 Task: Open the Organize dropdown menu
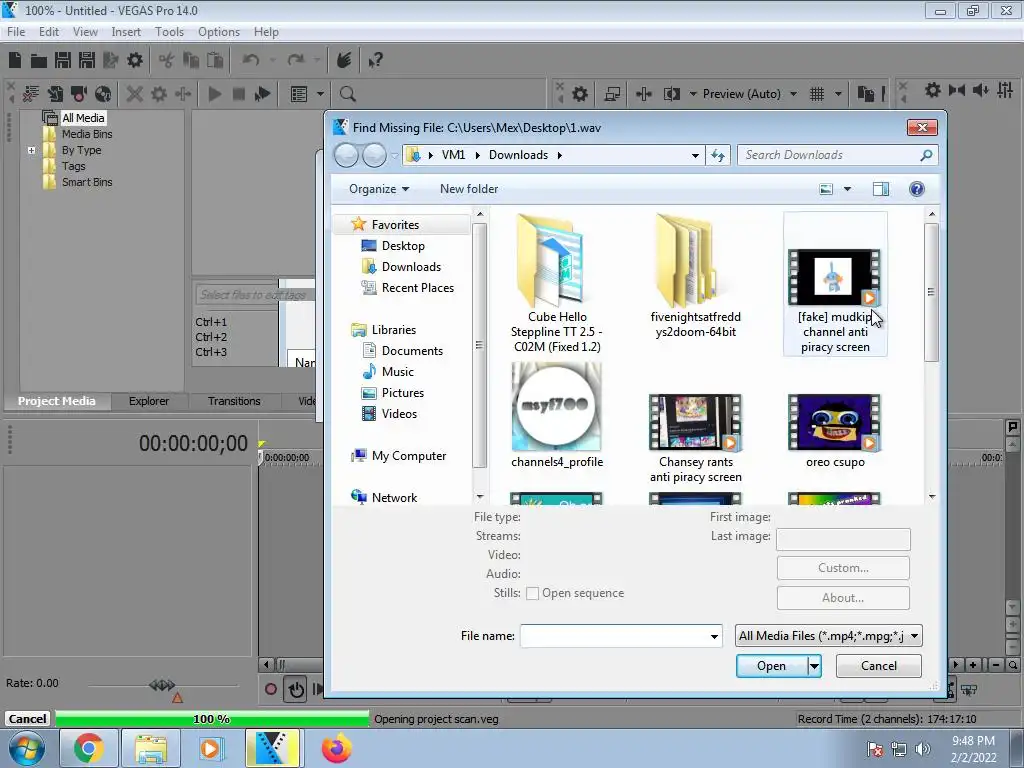[379, 189]
